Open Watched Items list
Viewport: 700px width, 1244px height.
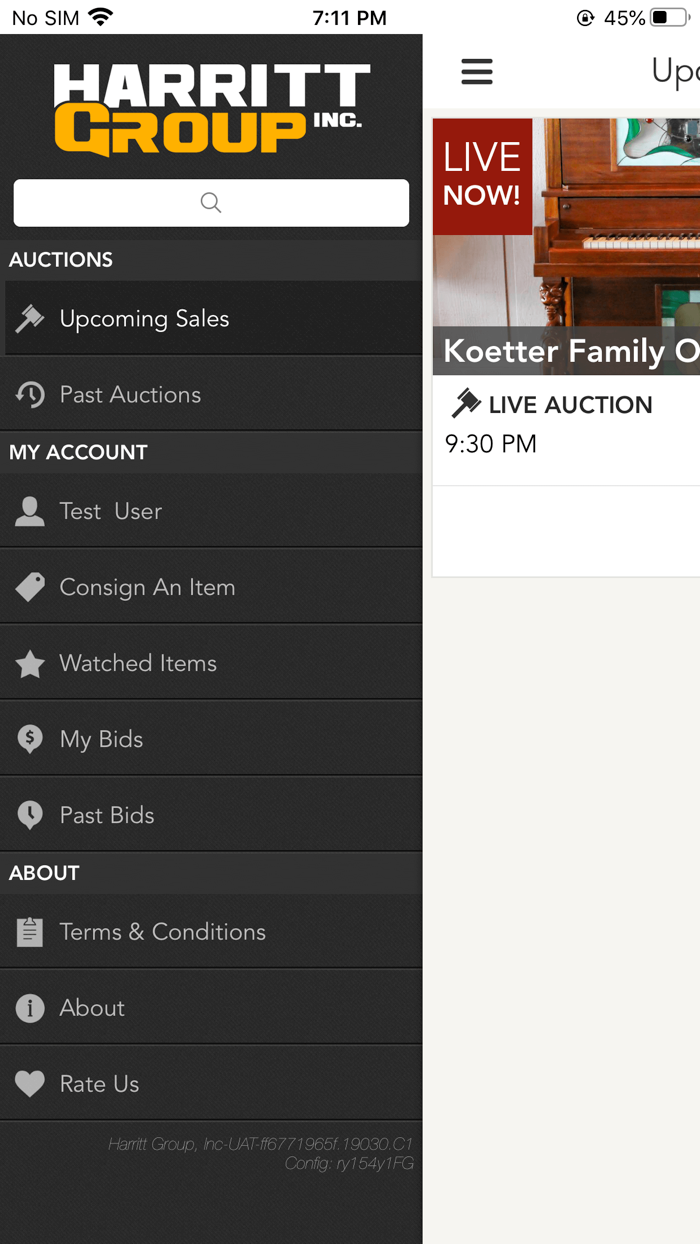tap(138, 663)
